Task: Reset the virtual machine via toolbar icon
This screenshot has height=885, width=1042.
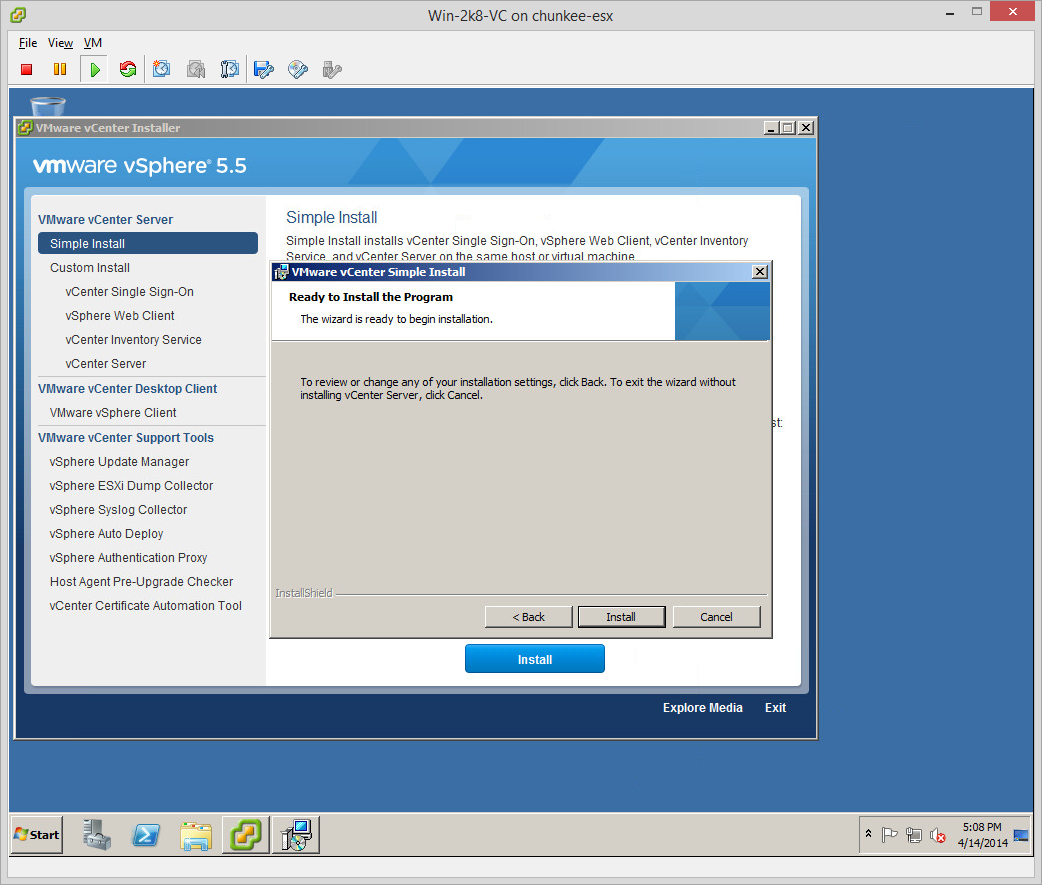Action: point(127,69)
